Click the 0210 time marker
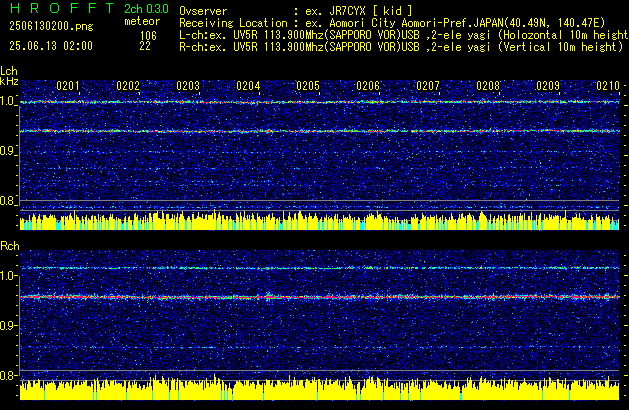This screenshot has width=629, height=410. pos(608,86)
